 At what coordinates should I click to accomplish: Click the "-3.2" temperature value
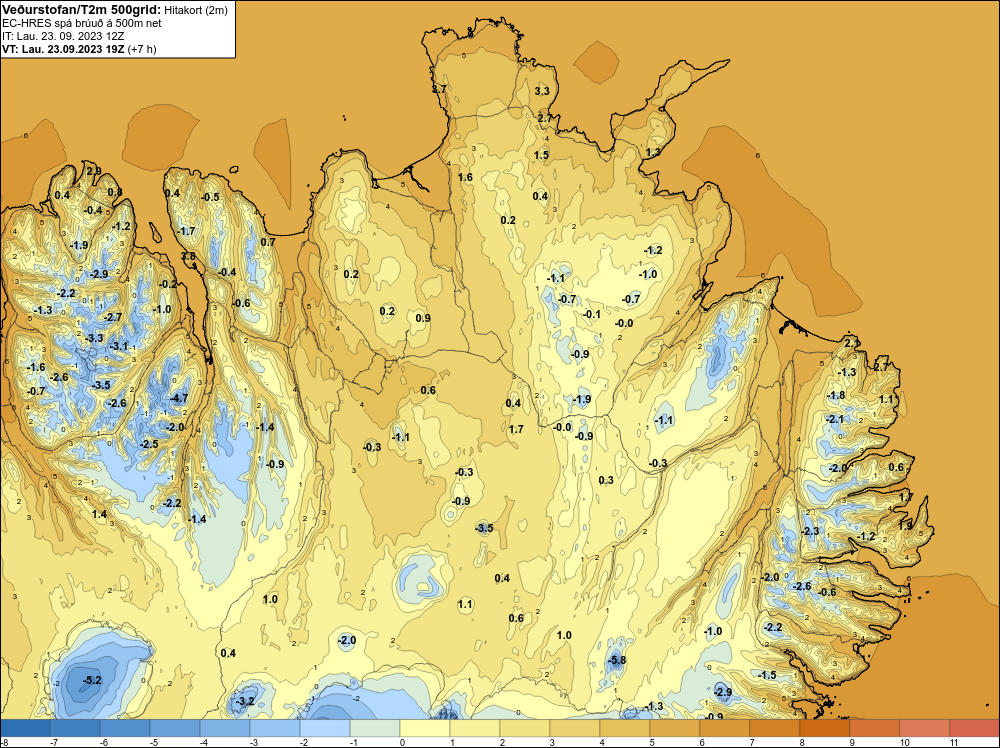click(245, 701)
